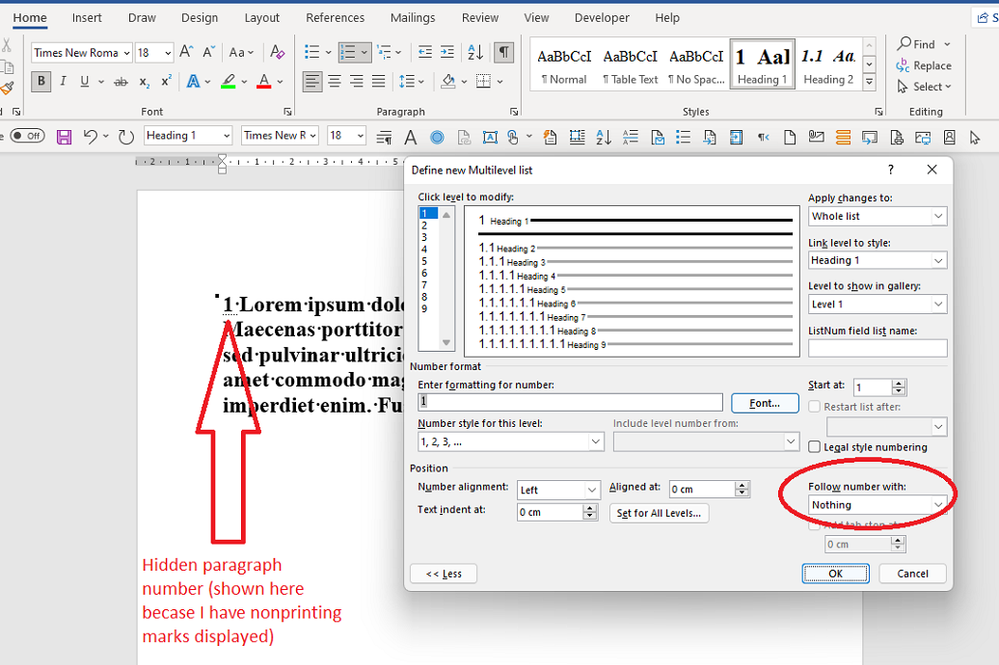Apply red font color
Image resolution: width=999 pixels, height=665 pixels.
264,82
